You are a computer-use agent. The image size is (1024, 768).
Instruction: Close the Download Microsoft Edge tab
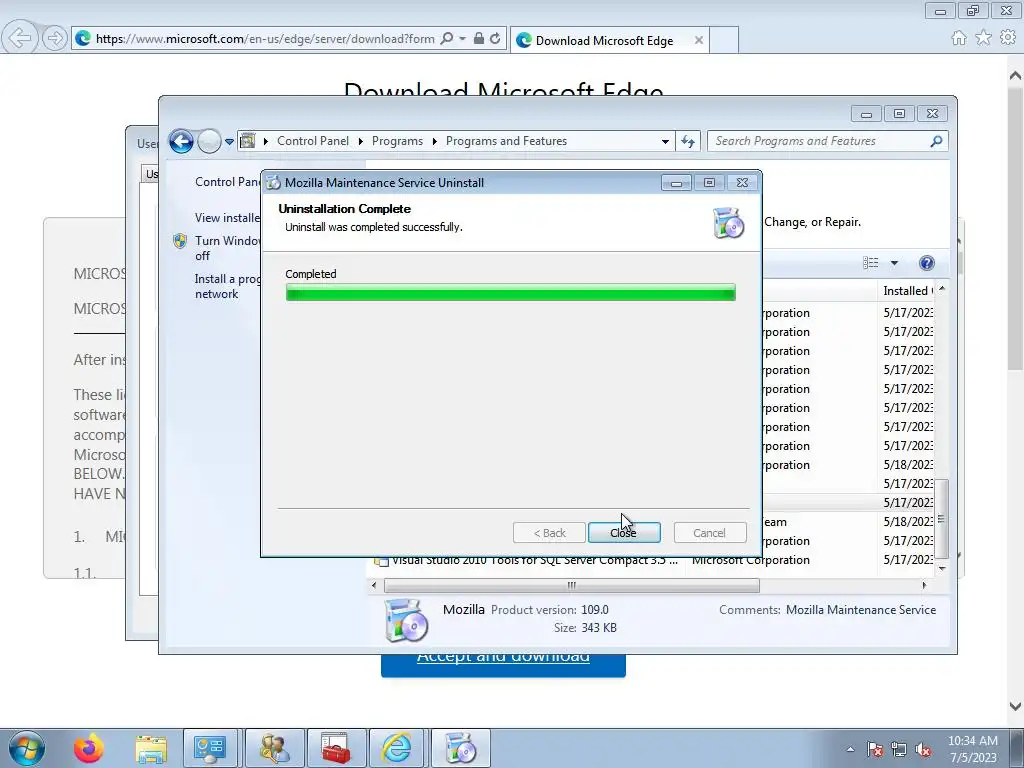pos(699,40)
